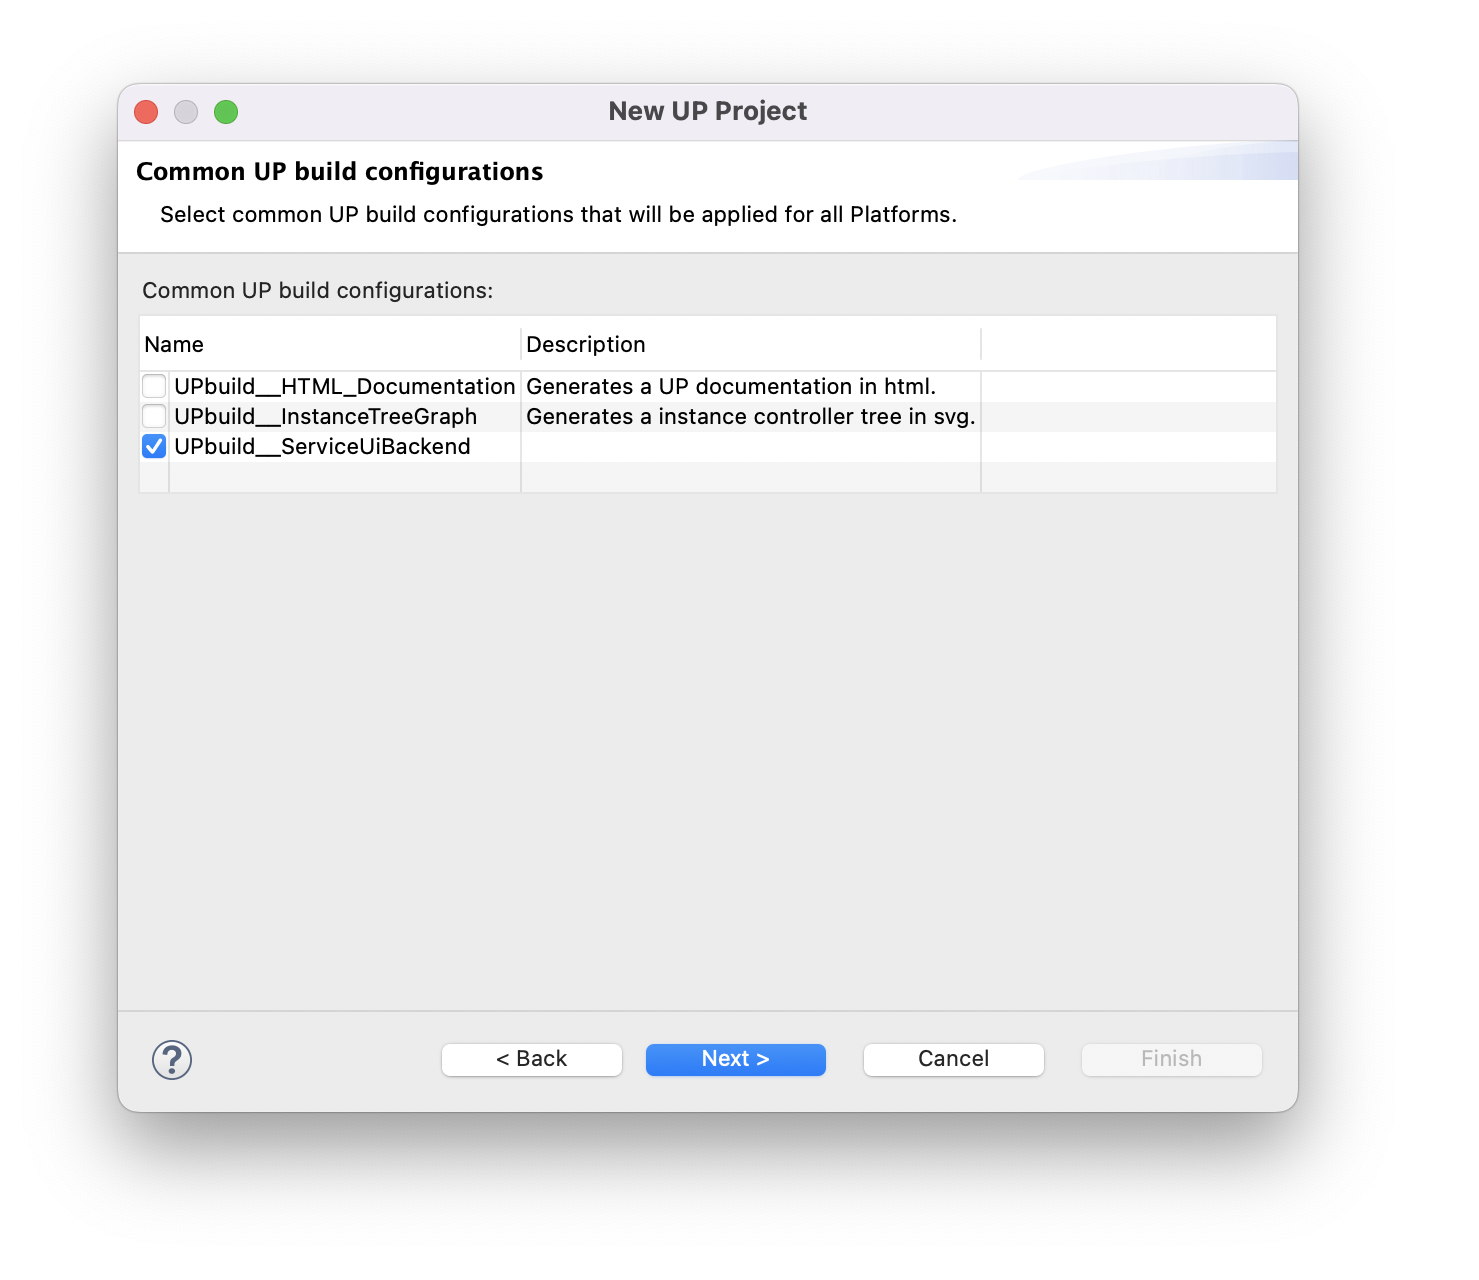Screen dimensions: 1479x1280
Task: Click the empty third column header
Action: click(x=1128, y=345)
